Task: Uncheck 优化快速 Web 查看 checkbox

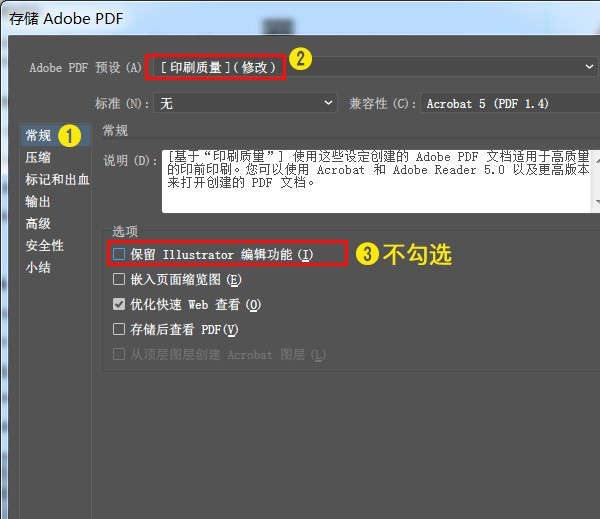Action: pos(119,304)
